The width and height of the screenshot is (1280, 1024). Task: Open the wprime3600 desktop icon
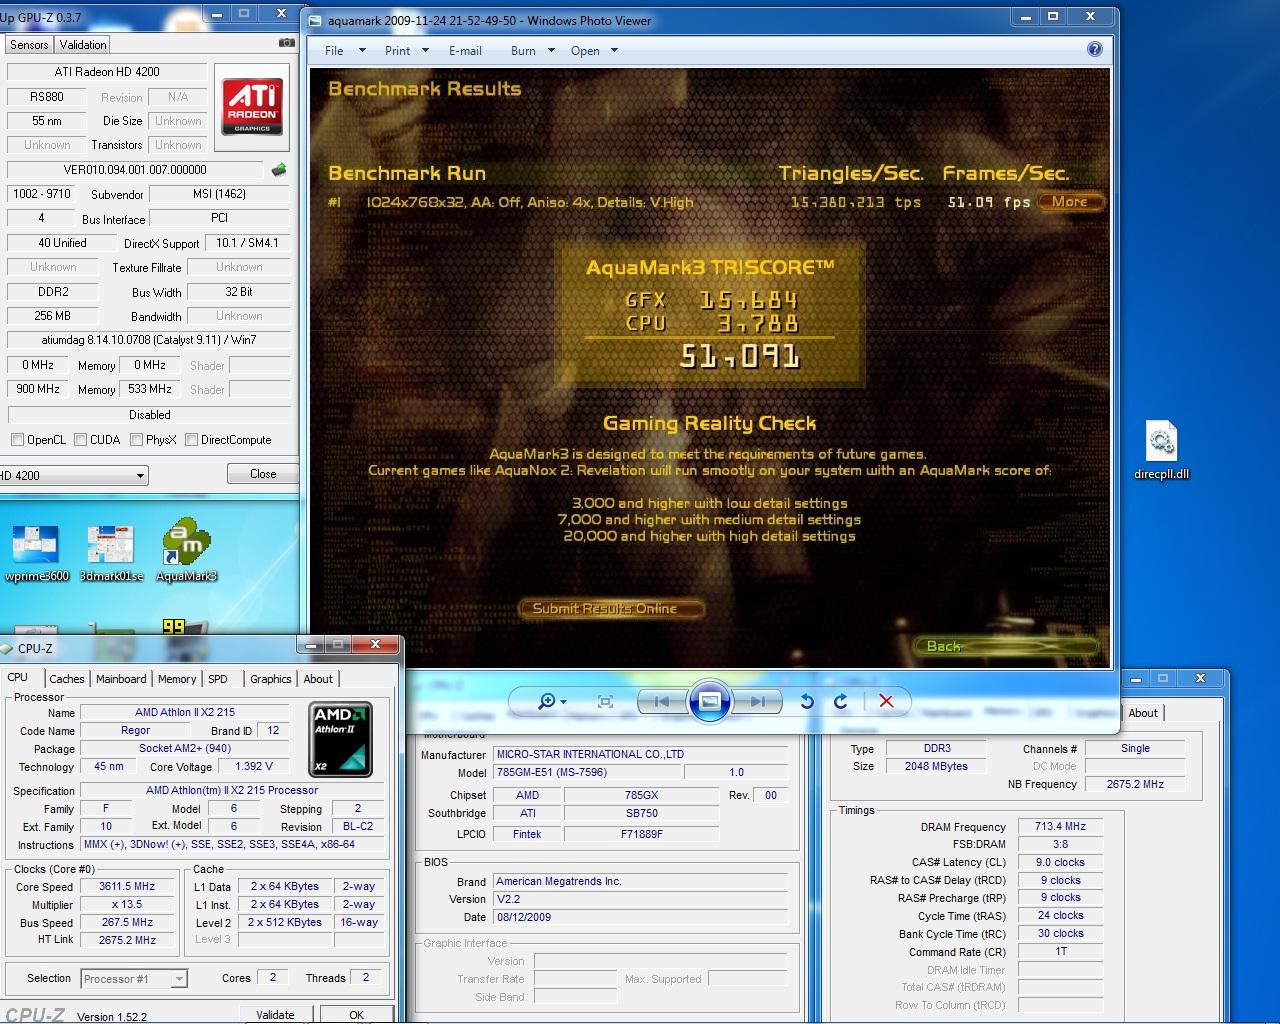click(x=36, y=552)
